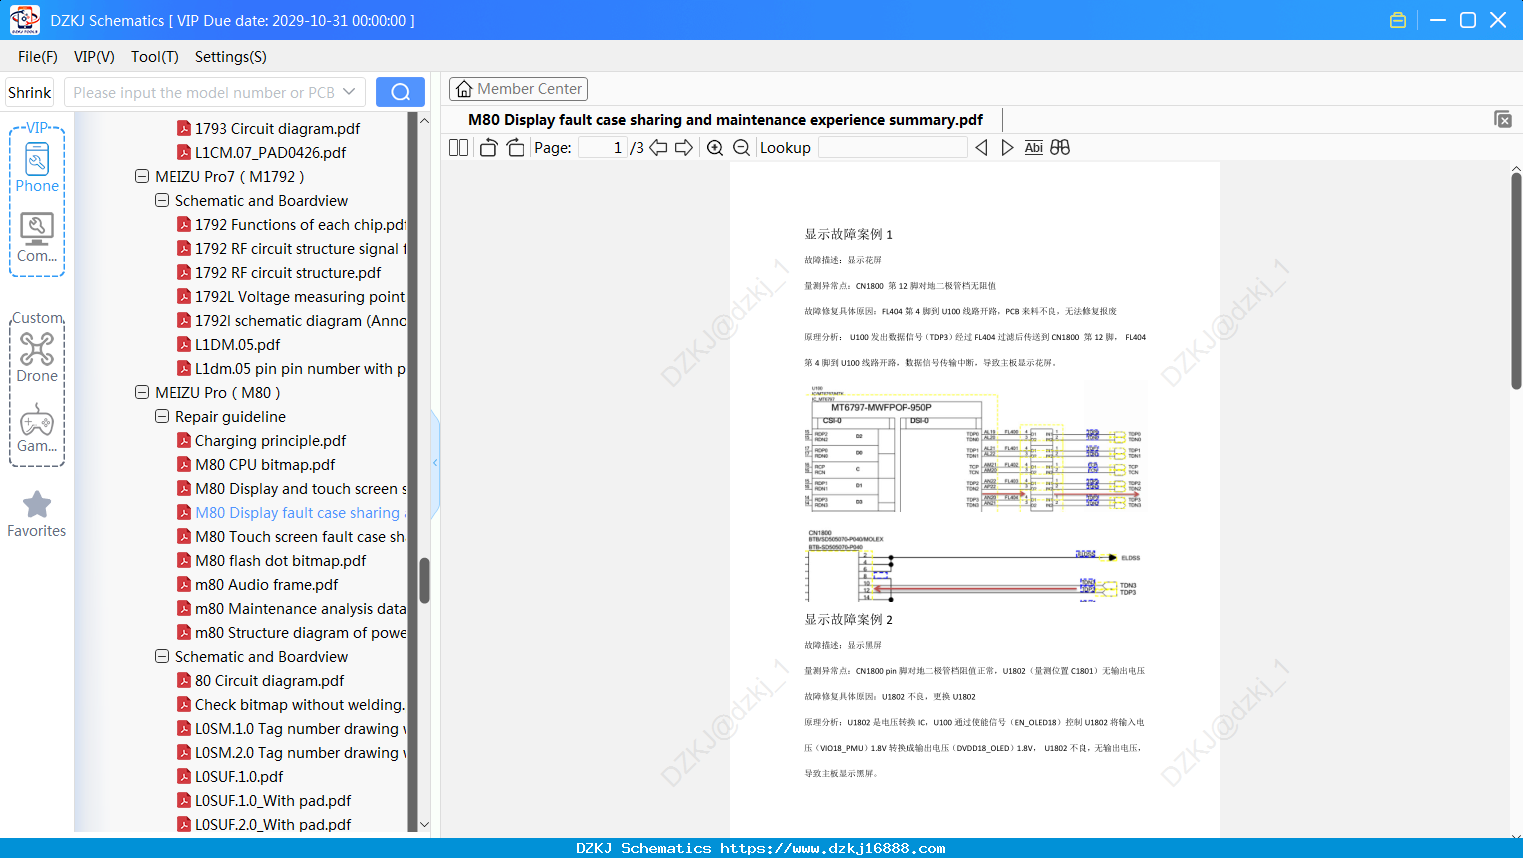Click the Lookup text field
1523x858 pixels.
pos(893,148)
